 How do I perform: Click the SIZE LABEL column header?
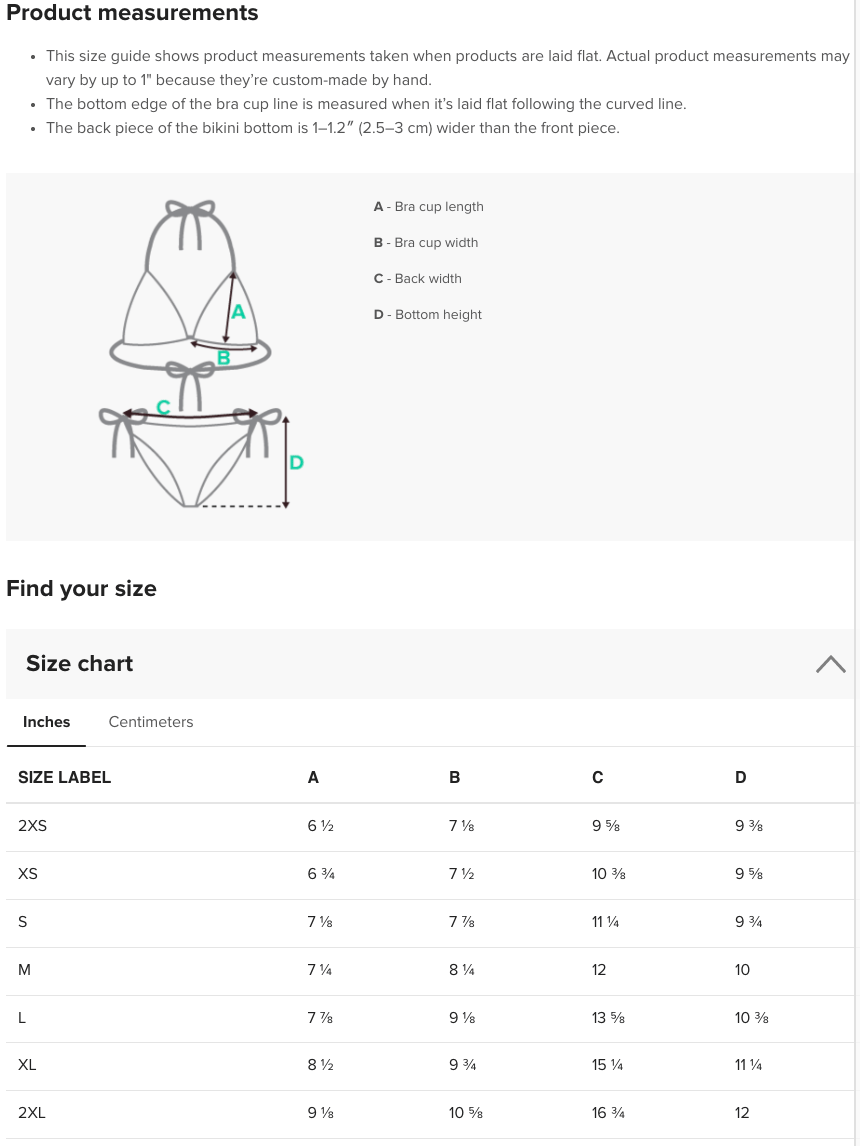click(x=64, y=778)
